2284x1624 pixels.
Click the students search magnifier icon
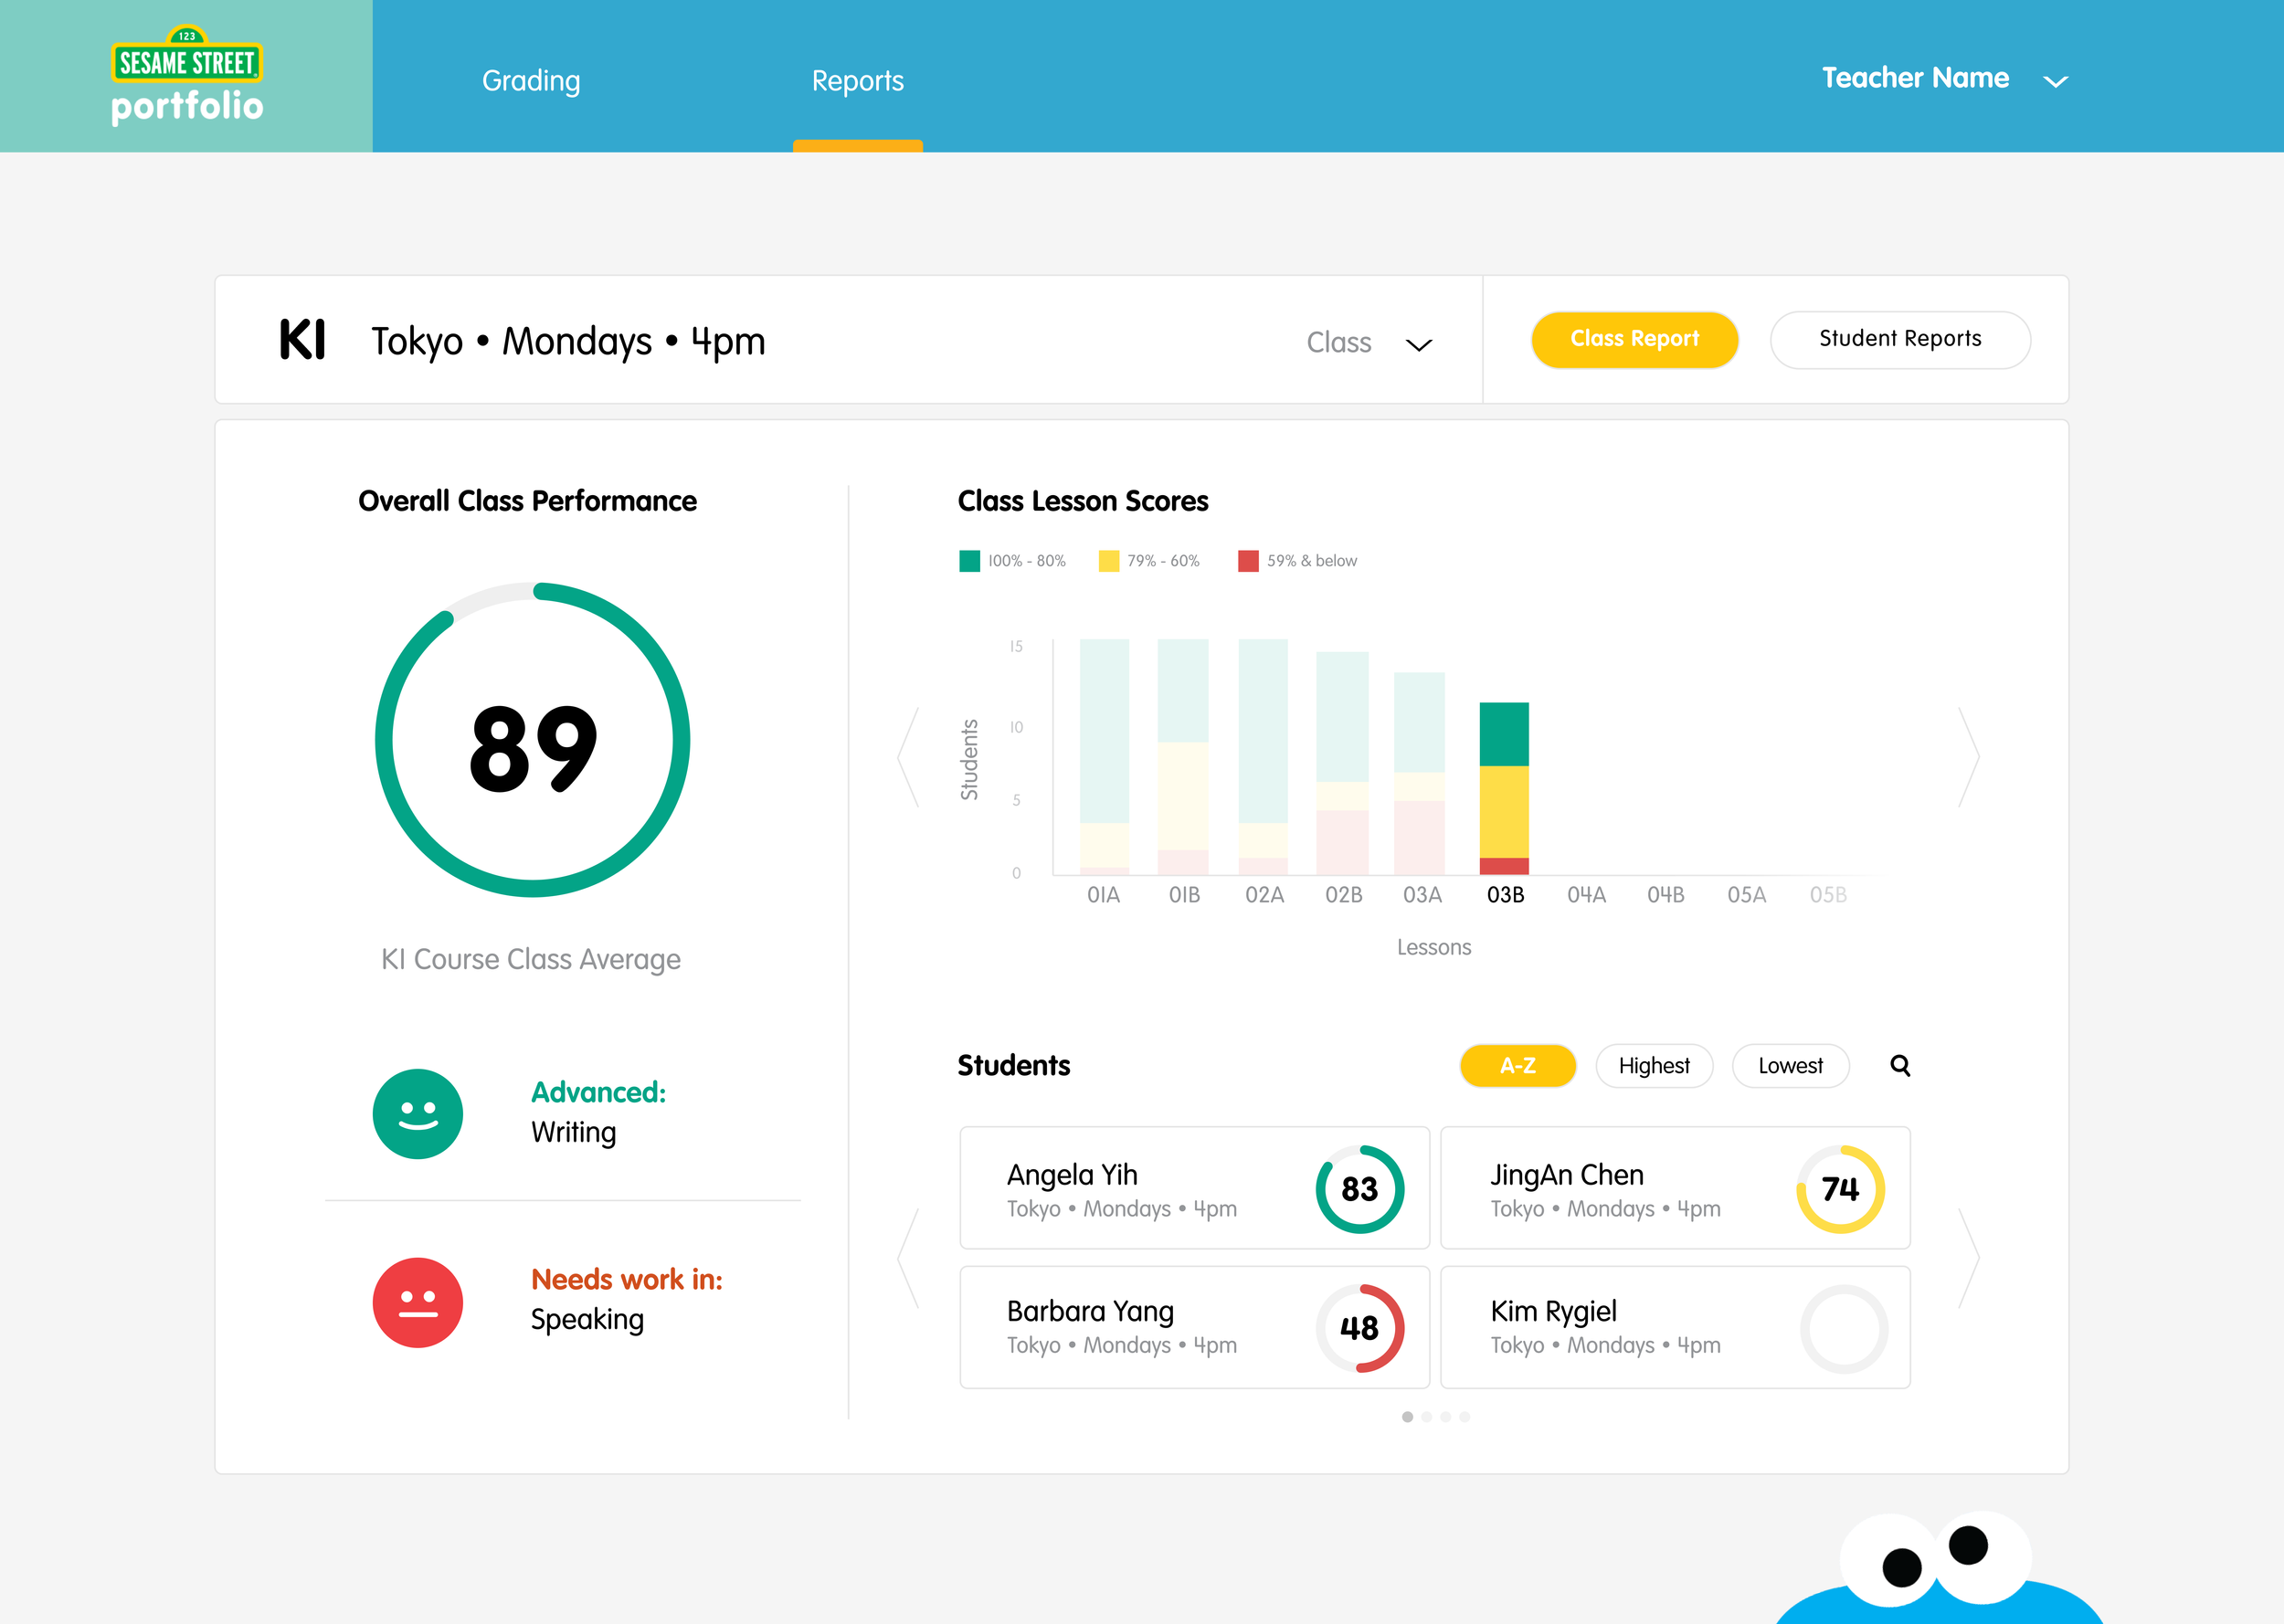[x=1900, y=1066]
